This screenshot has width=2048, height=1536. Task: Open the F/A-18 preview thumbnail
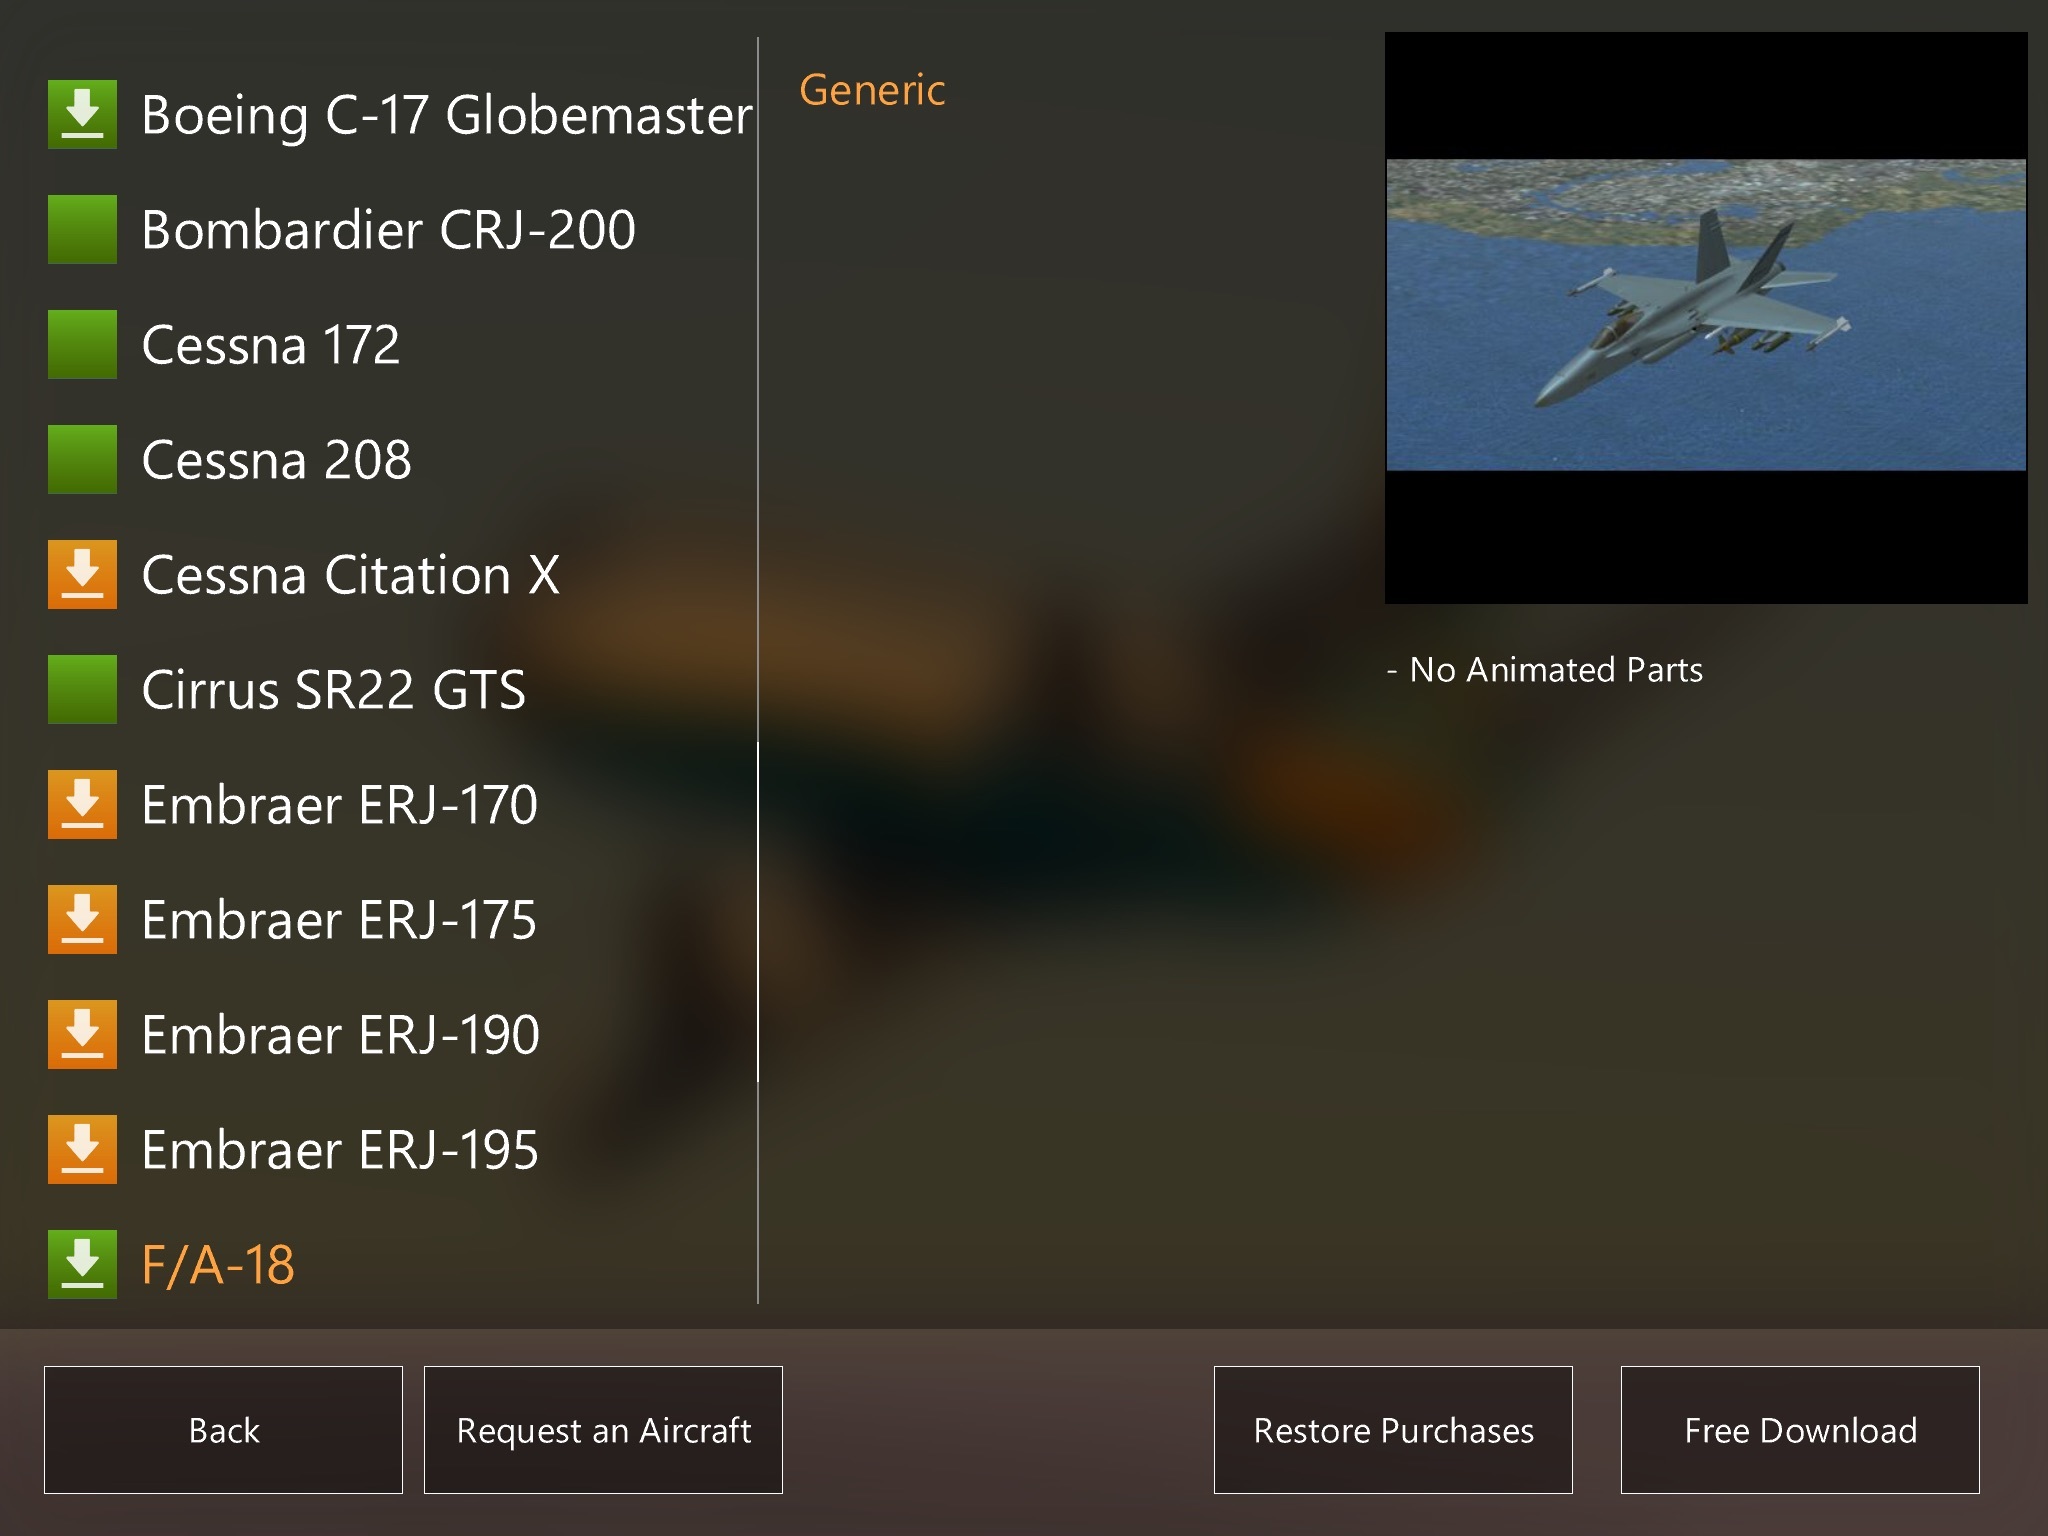point(1706,318)
